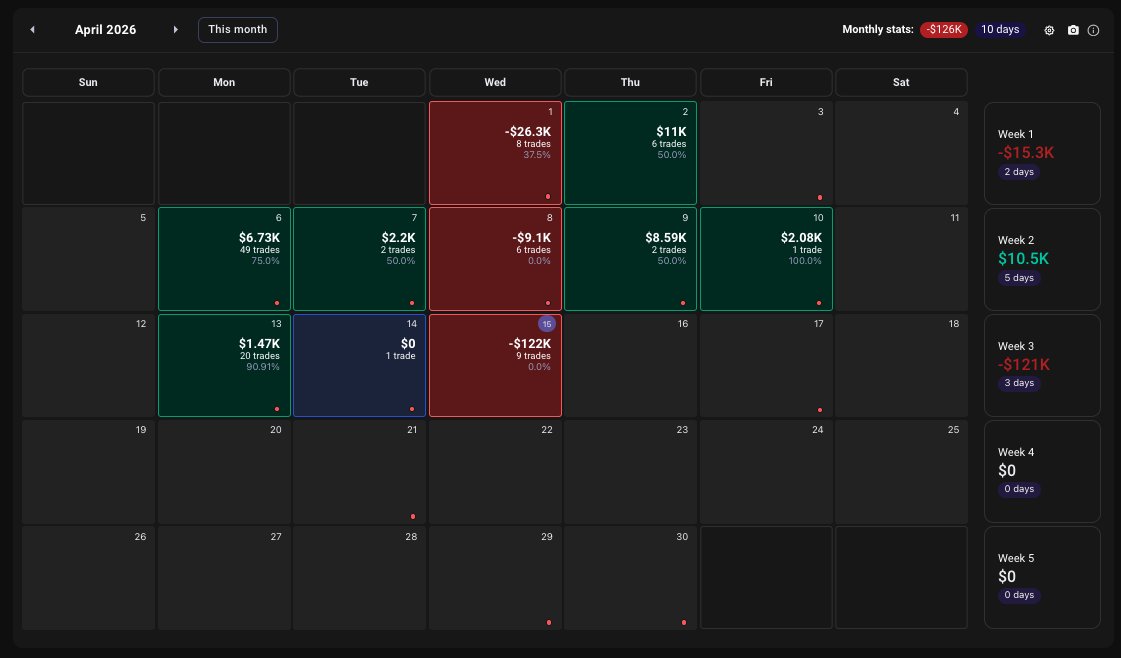Select the Sat column header
This screenshot has width=1121, height=658.
pos(901,82)
